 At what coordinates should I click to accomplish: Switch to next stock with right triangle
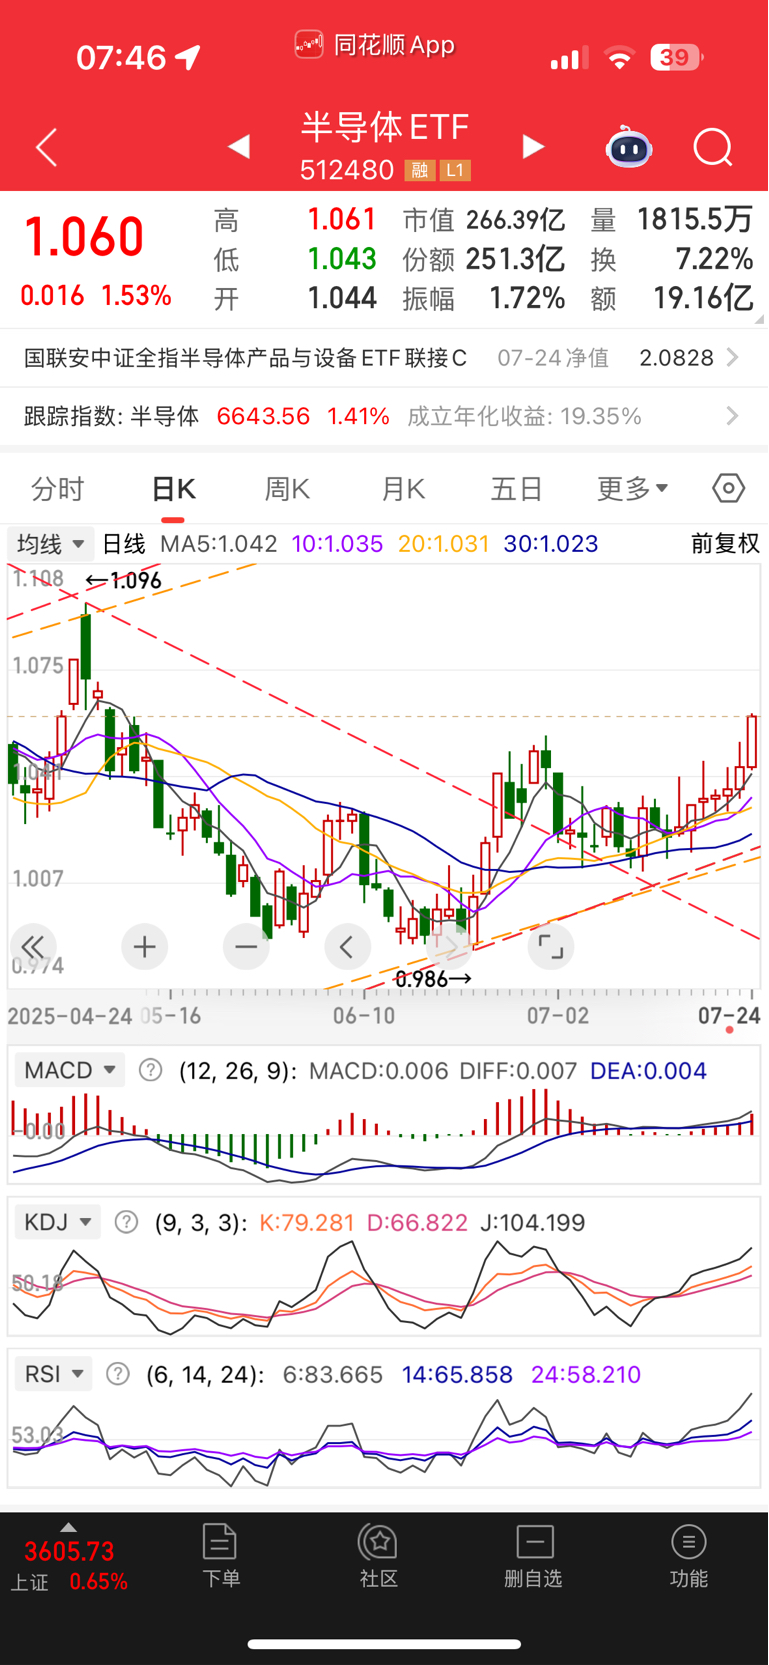click(534, 147)
